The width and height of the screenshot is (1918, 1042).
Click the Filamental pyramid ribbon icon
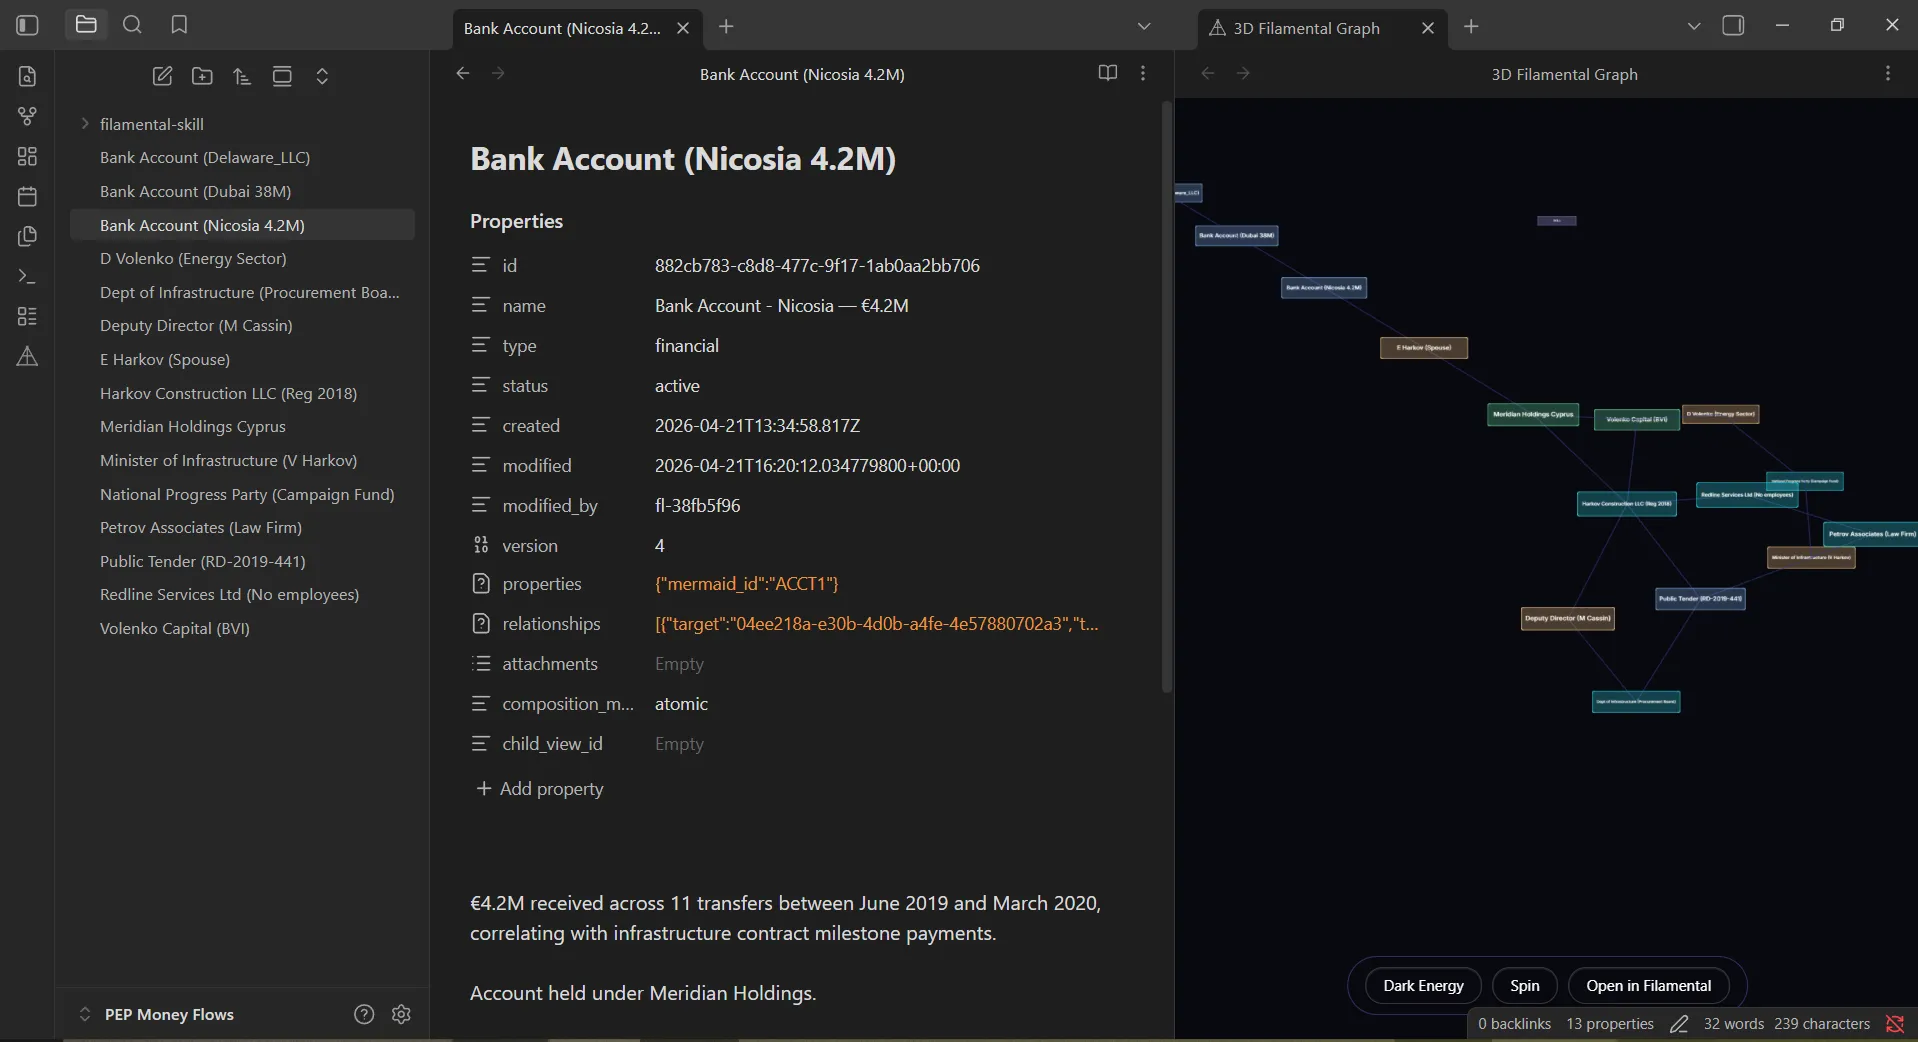click(x=27, y=356)
